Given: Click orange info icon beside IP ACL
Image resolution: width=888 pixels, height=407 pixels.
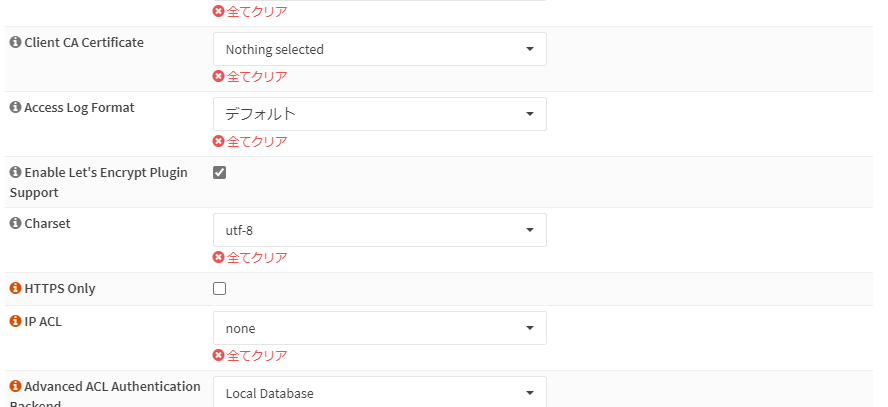Looking at the screenshot, I should pos(15,322).
